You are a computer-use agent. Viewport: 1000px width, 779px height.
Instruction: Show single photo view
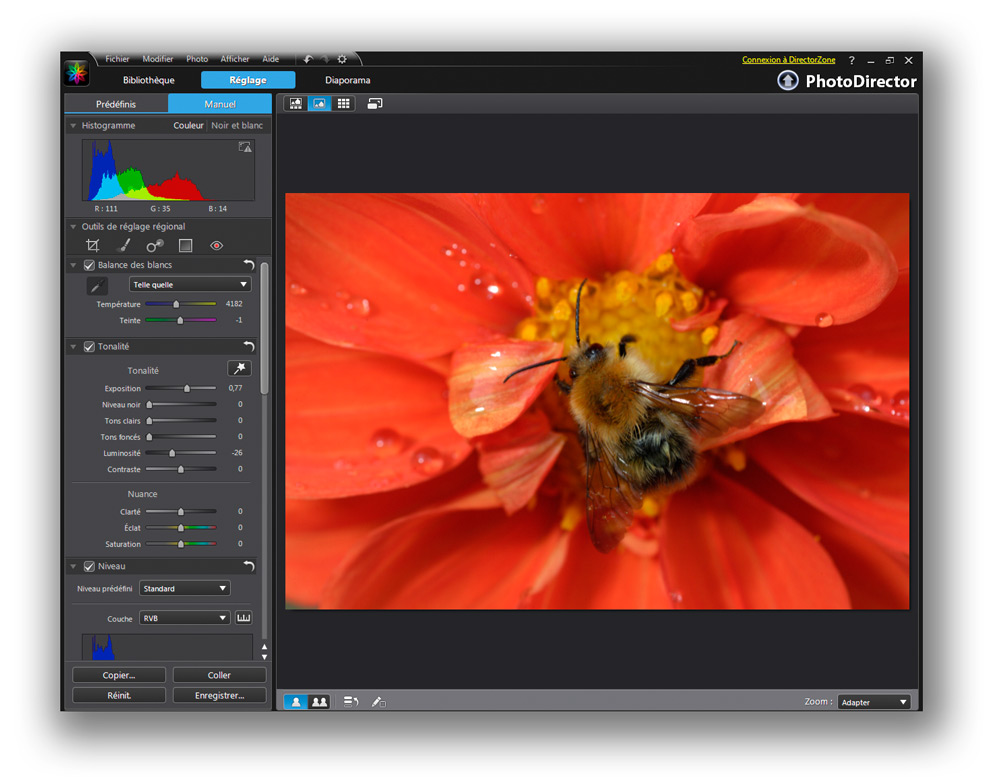click(296, 702)
